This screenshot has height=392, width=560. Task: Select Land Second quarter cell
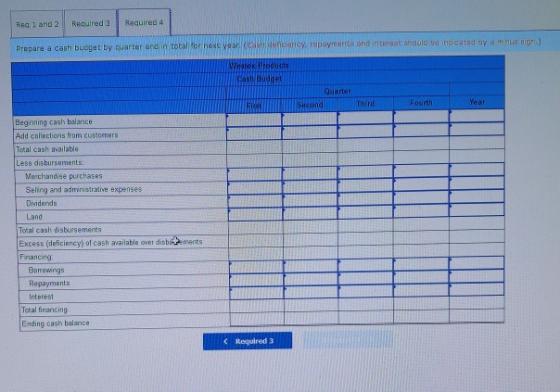point(311,213)
